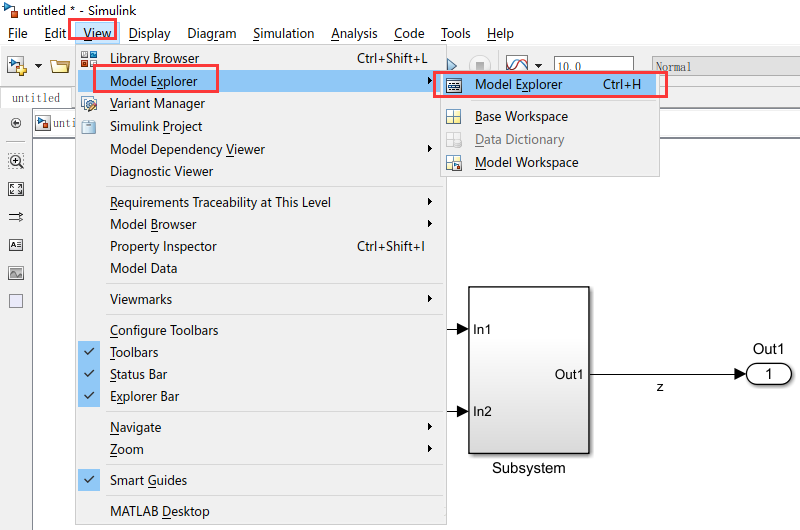Screen dimensions: 800x530
Task: Click the simulation stop time field
Action: coord(593,66)
